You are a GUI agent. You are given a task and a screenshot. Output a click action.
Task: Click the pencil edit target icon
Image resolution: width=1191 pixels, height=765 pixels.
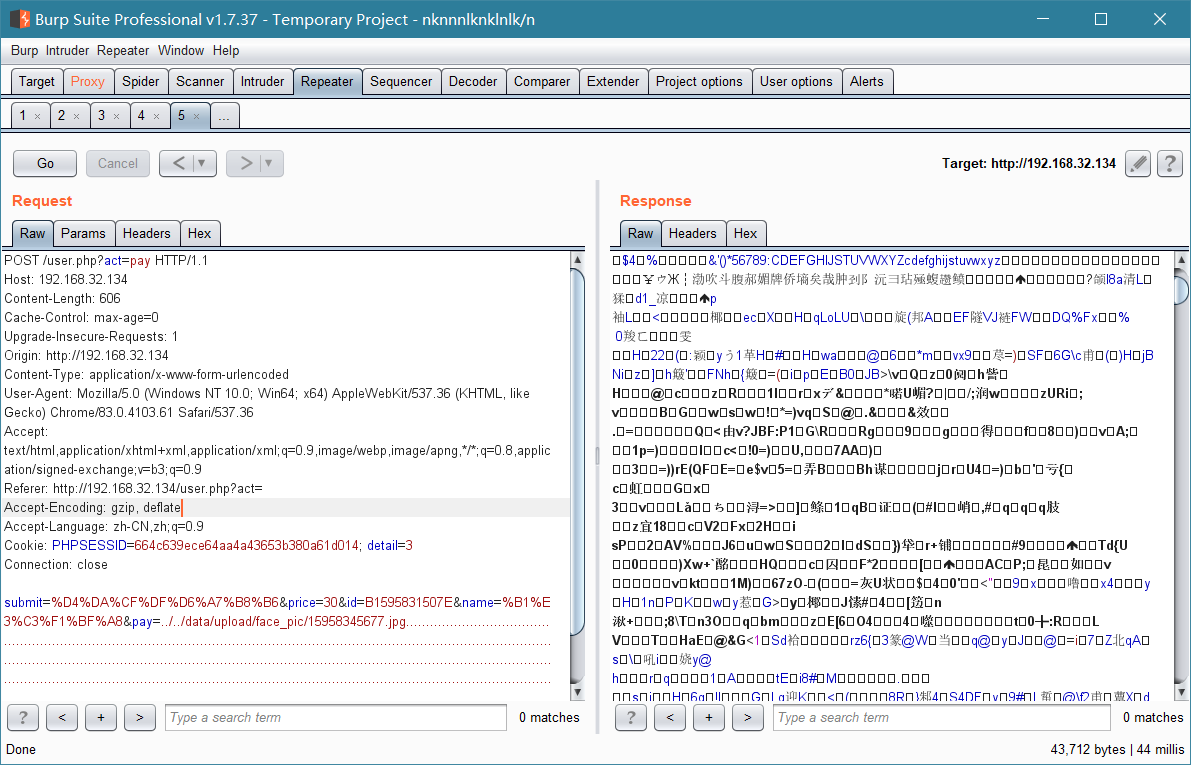(x=1137, y=163)
